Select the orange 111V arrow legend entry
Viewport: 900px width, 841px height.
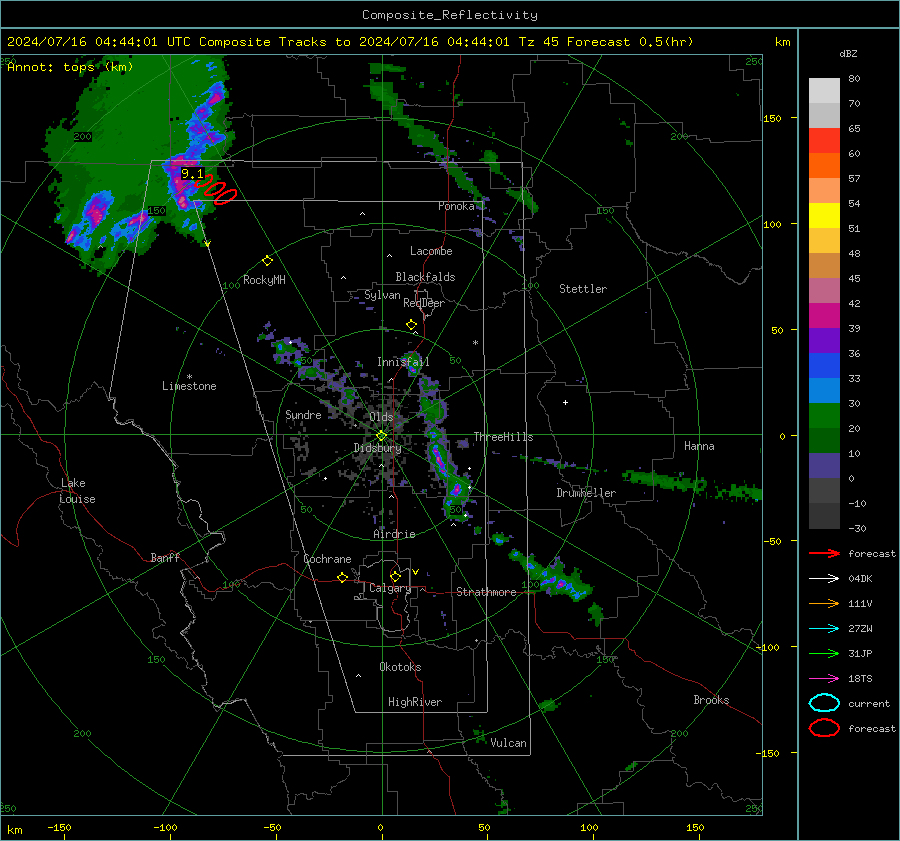coord(824,603)
